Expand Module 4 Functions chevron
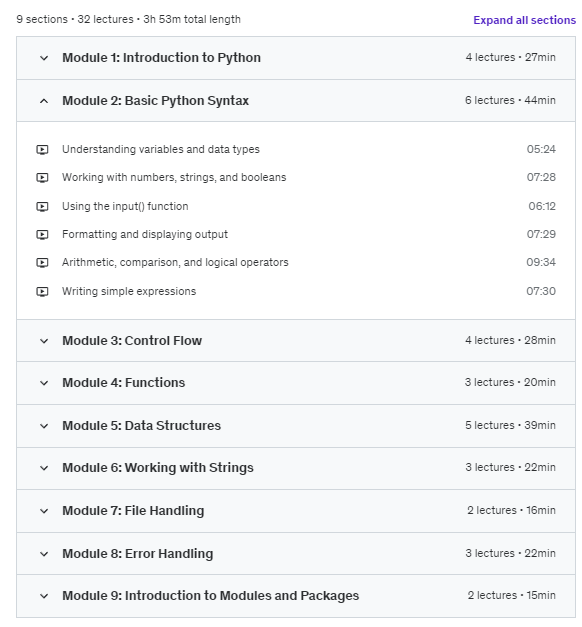 pos(44,383)
